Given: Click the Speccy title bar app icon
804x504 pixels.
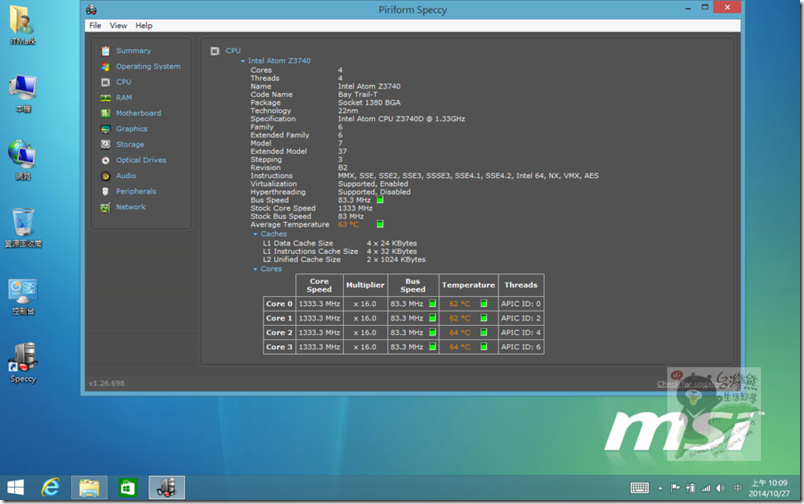Looking at the screenshot, I should click(x=91, y=9).
